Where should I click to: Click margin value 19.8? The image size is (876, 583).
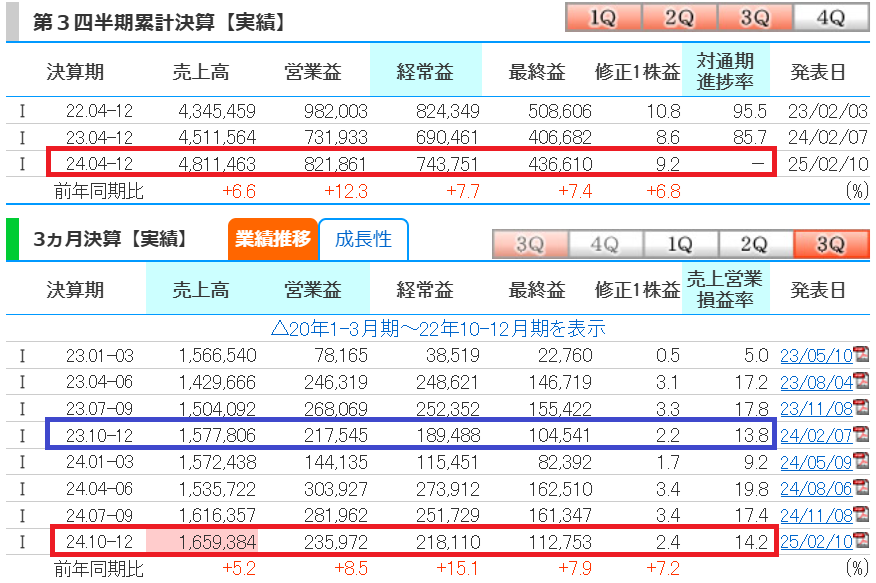pyautogui.click(x=751, y=489)
